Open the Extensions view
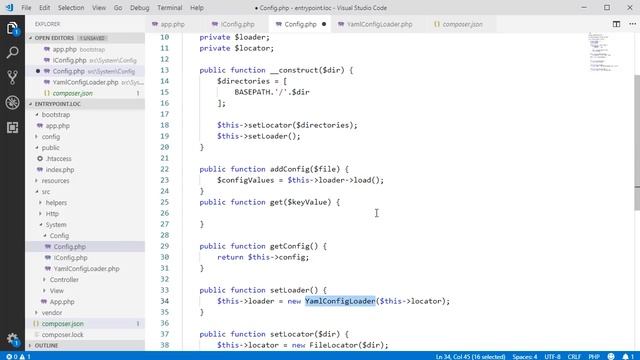 coord(12,127)
